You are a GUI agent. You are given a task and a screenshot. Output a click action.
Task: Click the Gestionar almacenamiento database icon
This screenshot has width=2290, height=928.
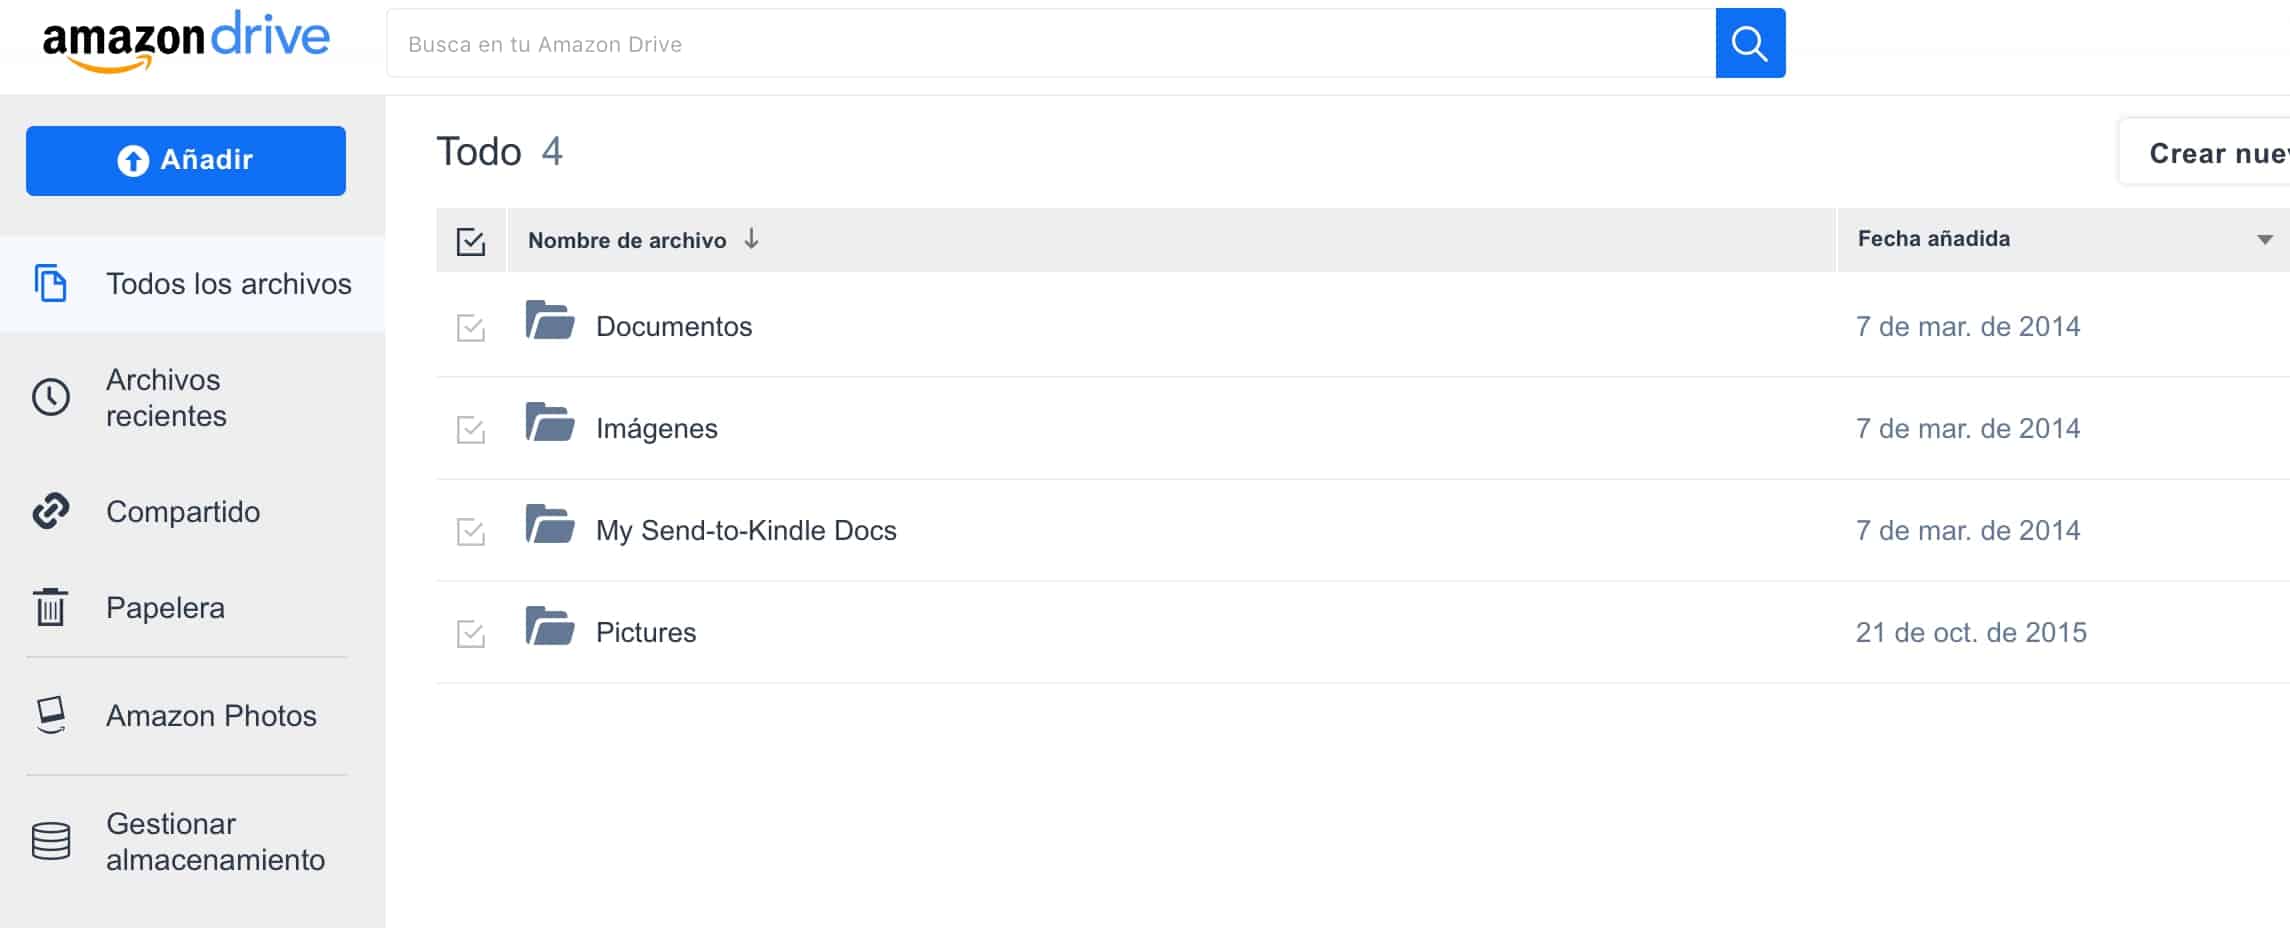pyautogui.click(x=51, y=841)
